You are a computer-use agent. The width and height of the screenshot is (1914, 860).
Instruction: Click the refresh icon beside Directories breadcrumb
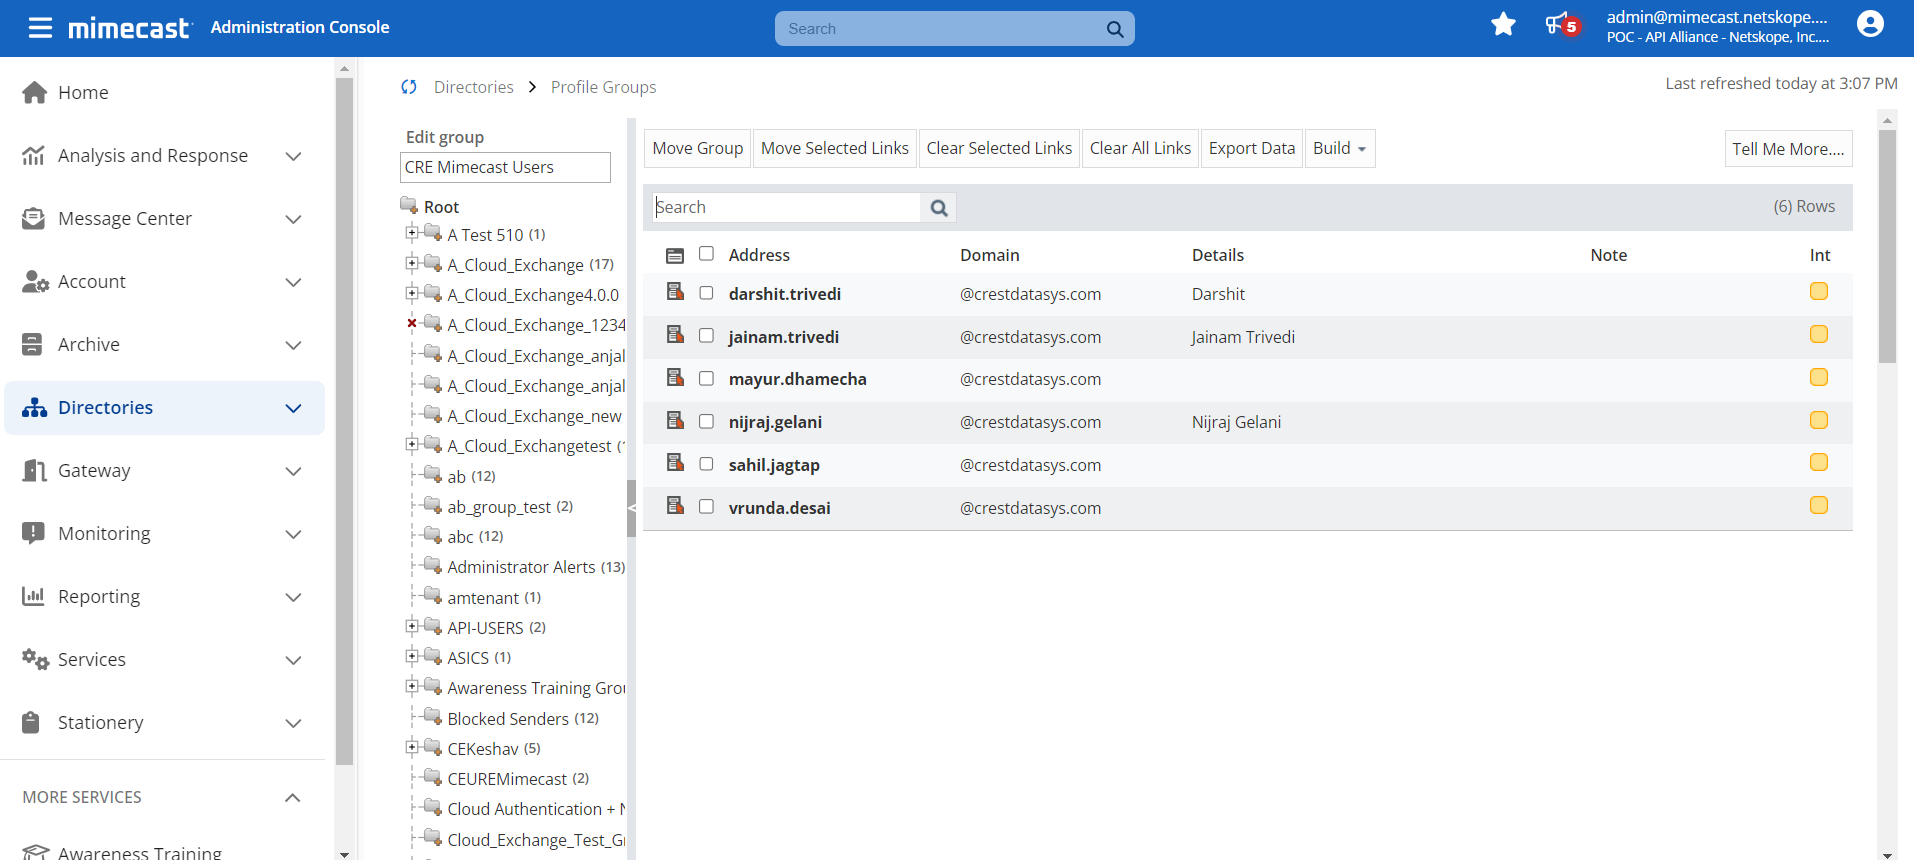(409, 87)
